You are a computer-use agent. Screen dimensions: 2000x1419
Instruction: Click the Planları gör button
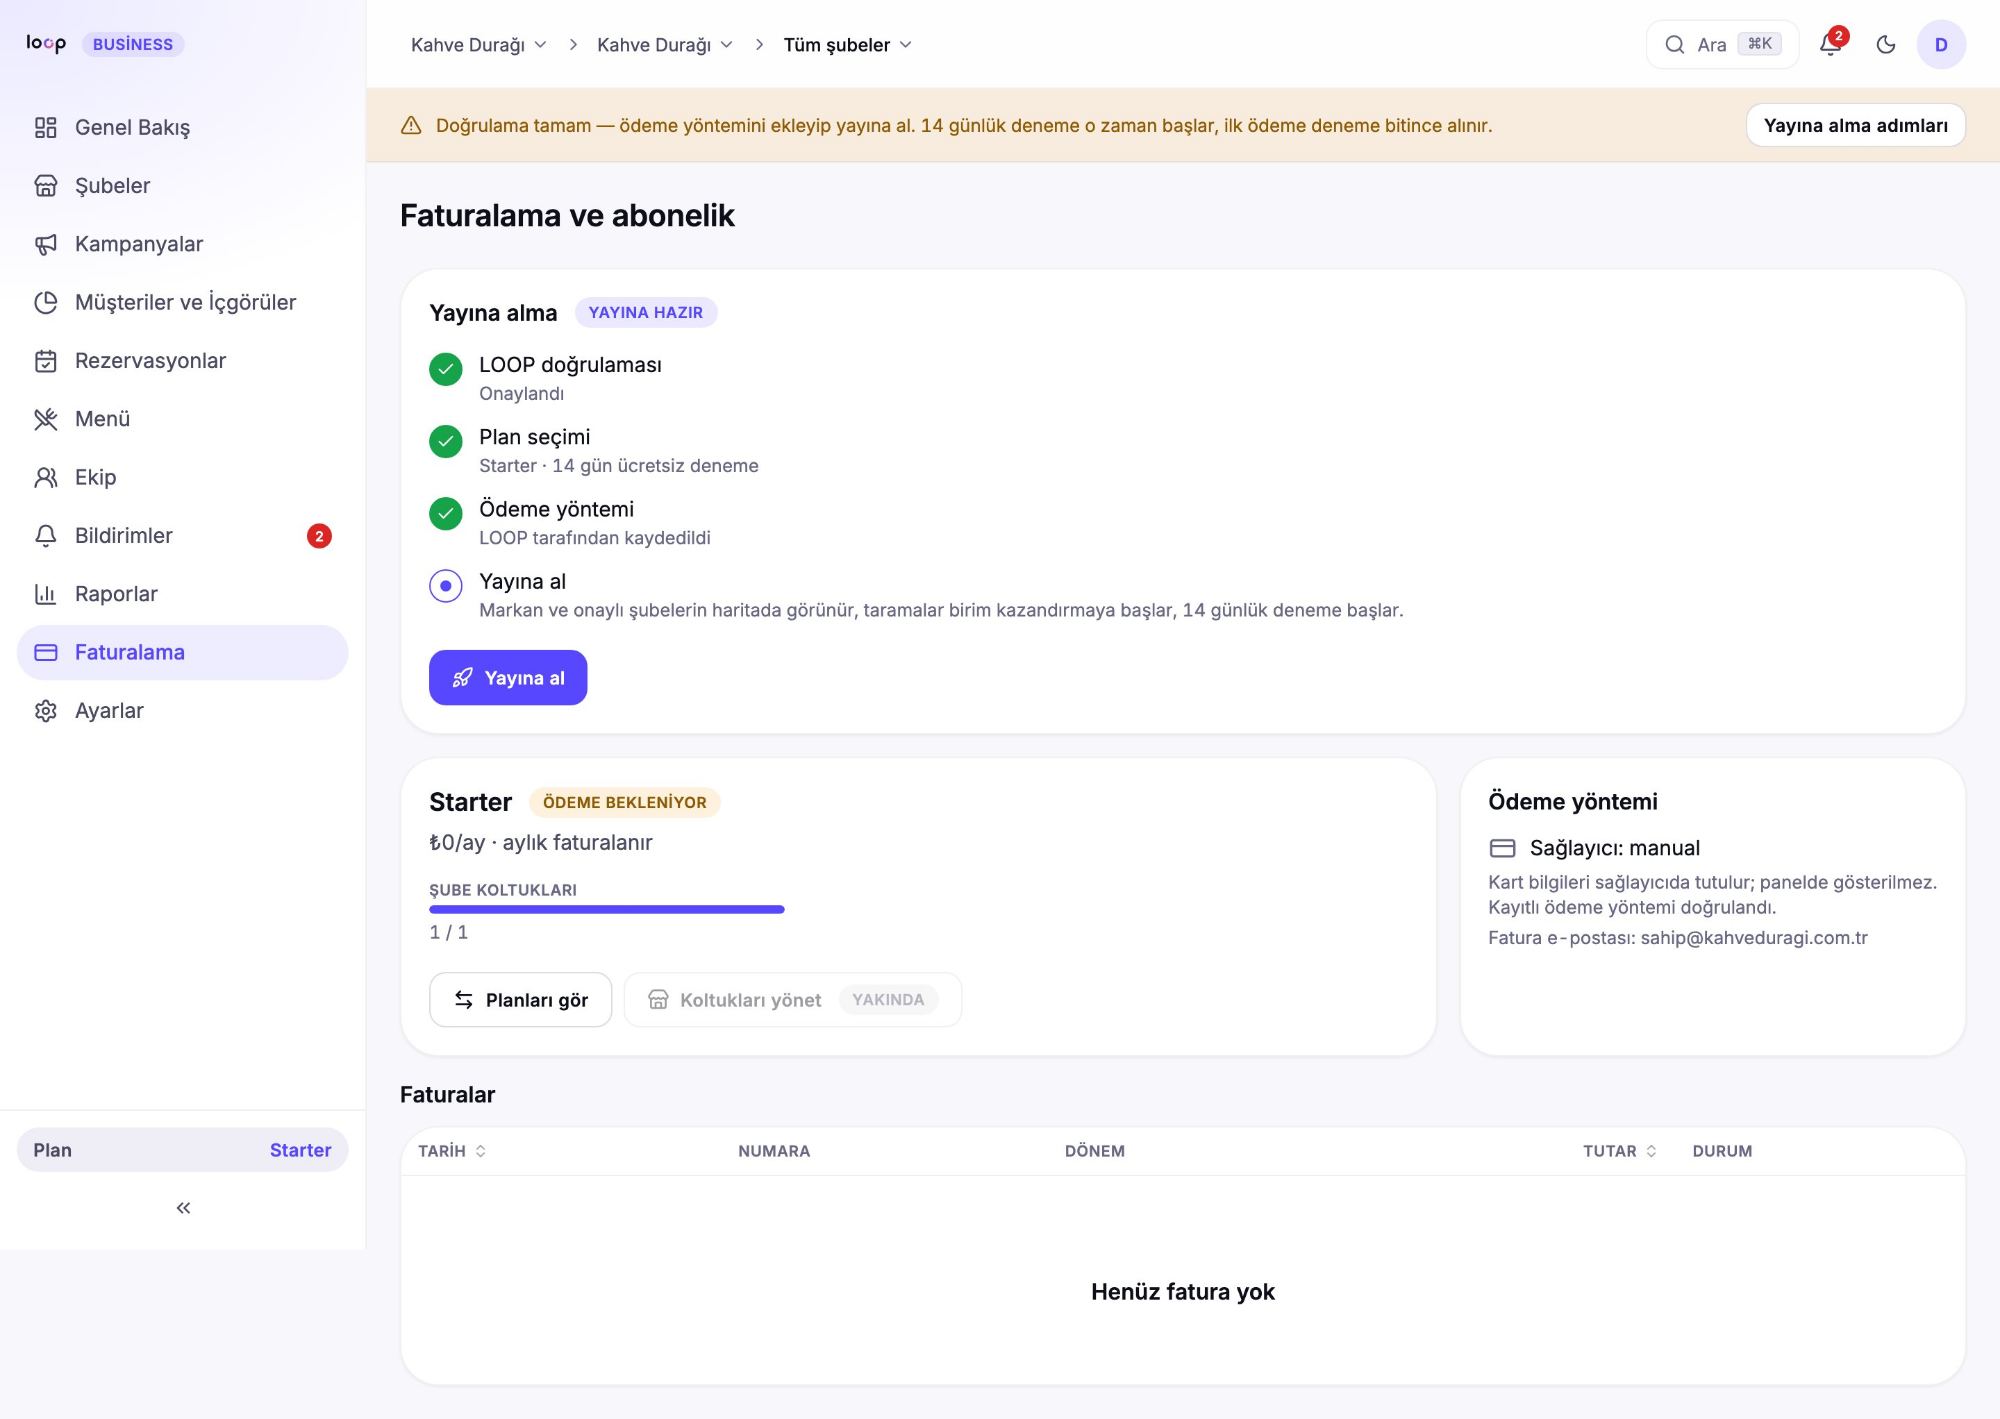521,1000
